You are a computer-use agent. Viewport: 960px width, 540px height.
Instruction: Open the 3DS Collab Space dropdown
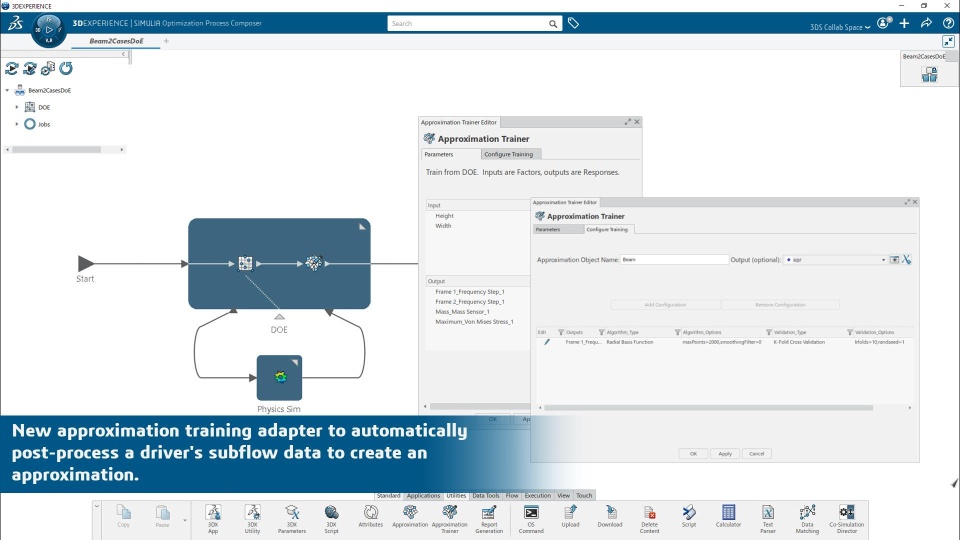click(x=840, y=27)
